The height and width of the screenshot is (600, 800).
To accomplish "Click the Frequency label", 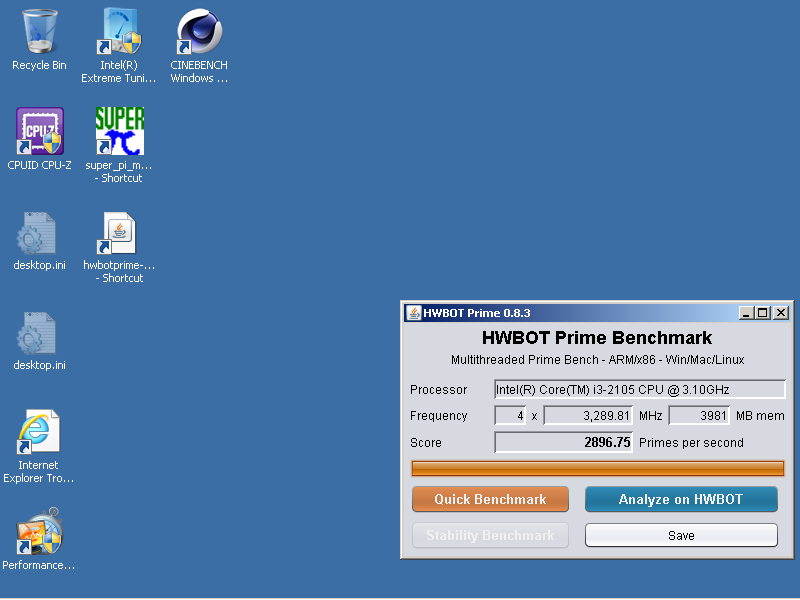I will coord(439,416).
